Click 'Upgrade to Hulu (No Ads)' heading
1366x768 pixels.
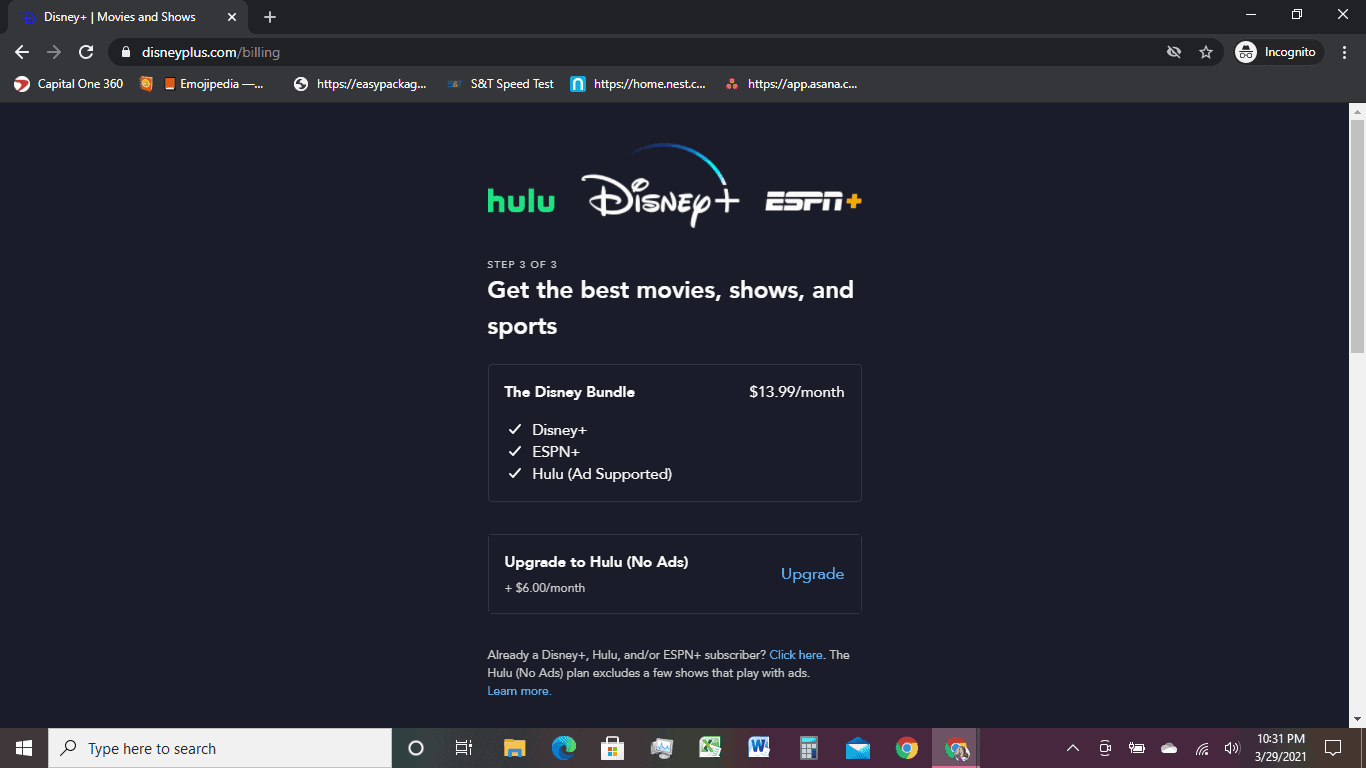pyautogui.click(x=596, y=562)
